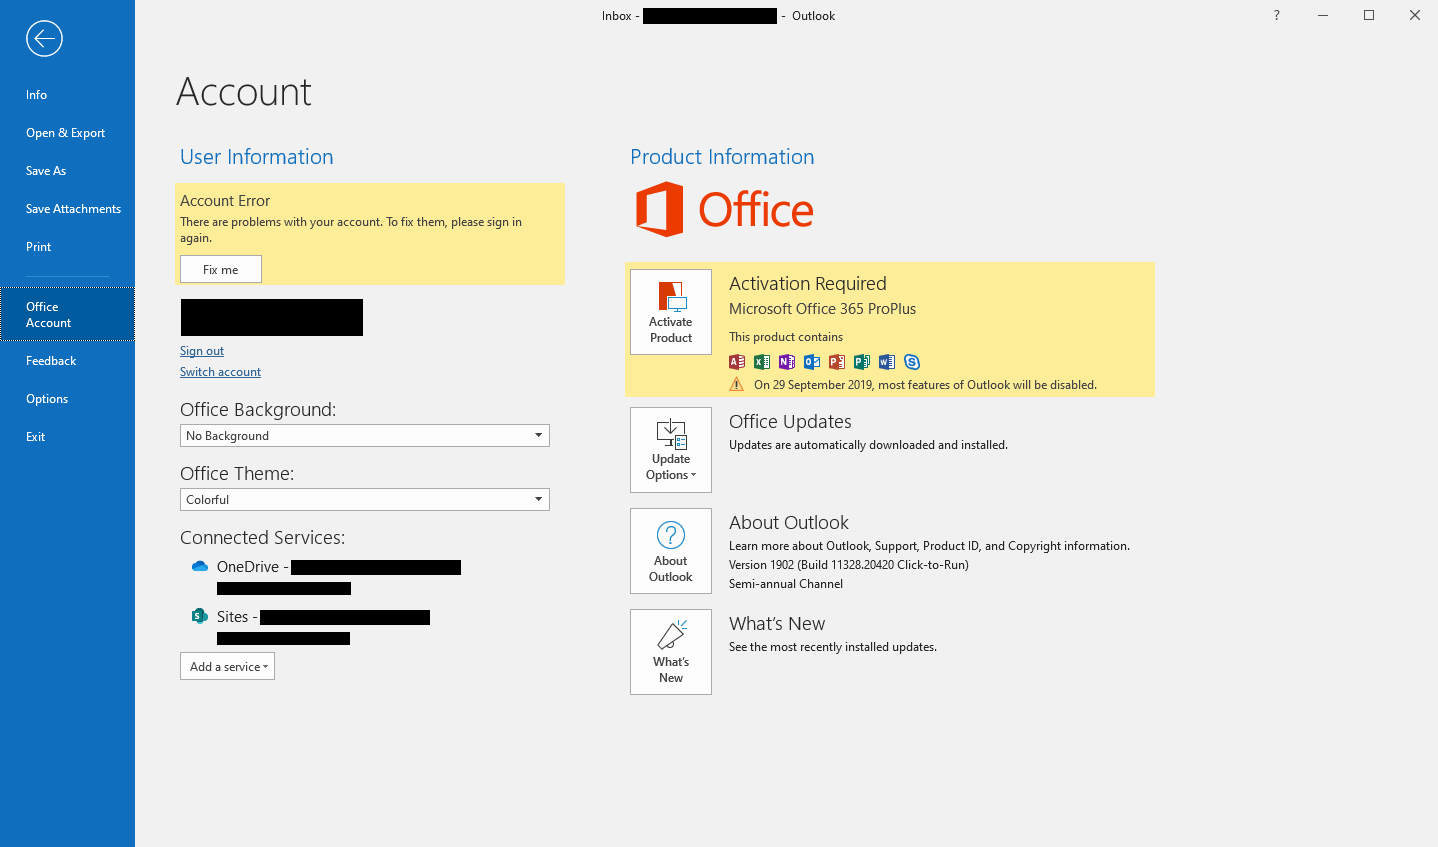Click the PowerPoint icon in the product list
This screenshot has width=1438, height=847.
(x=837, y=361)
